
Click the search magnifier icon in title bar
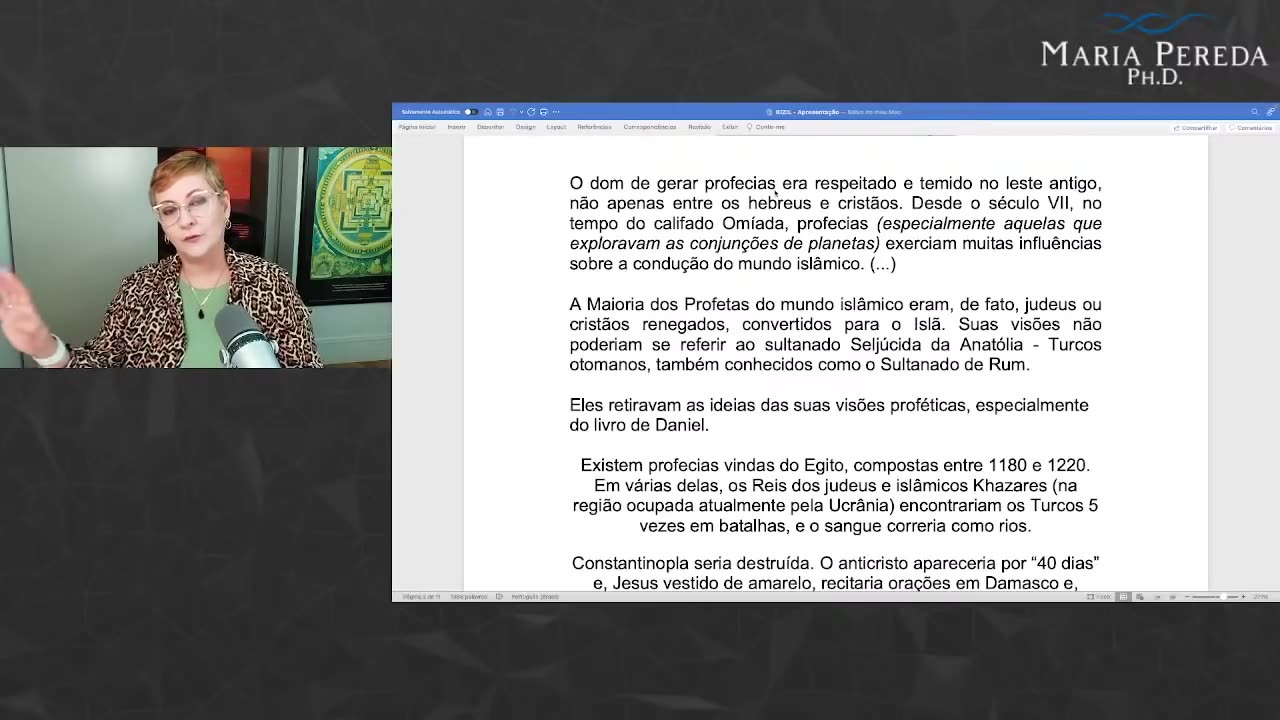1255,112
